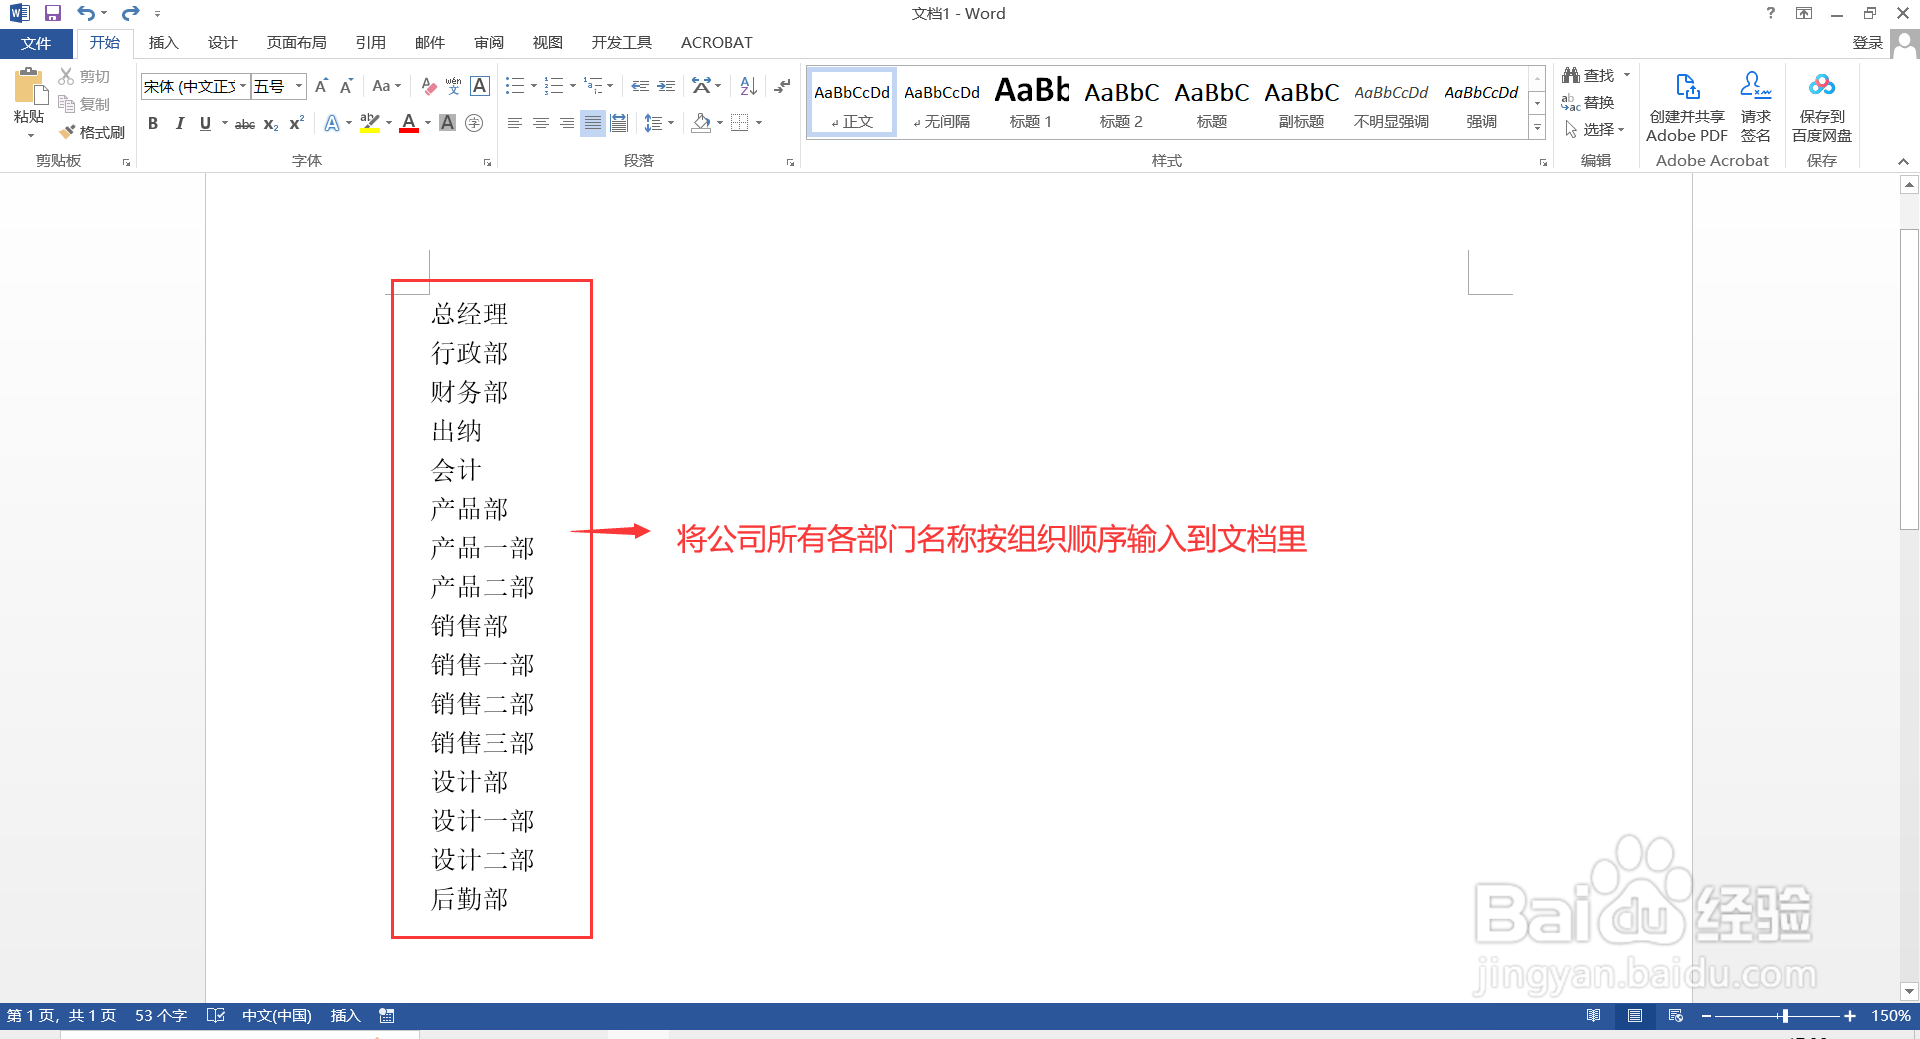Switch to the ACROBAT tab
The width and height of the screenshot is (1920, 1039).
pyautogui.click(x=716, y=43)
